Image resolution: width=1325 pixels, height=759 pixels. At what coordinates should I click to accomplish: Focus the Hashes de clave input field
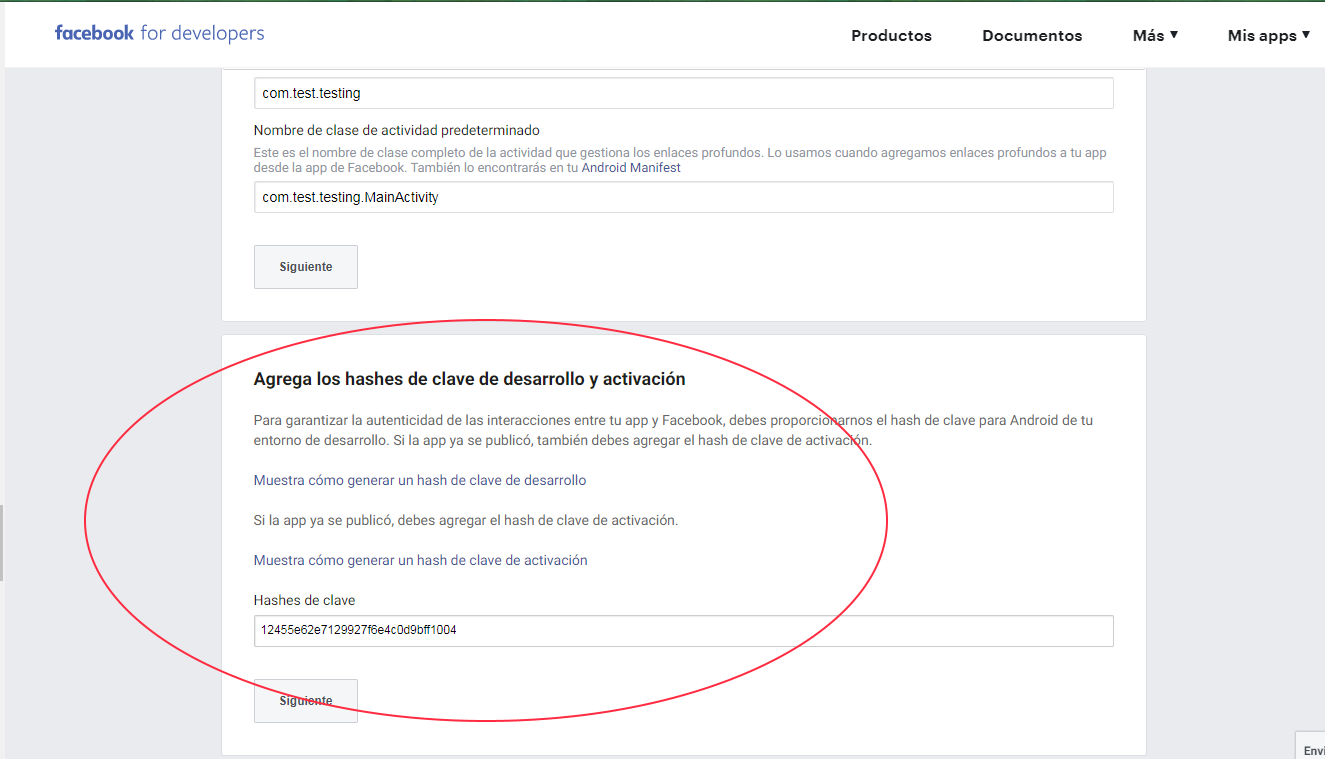684,631
